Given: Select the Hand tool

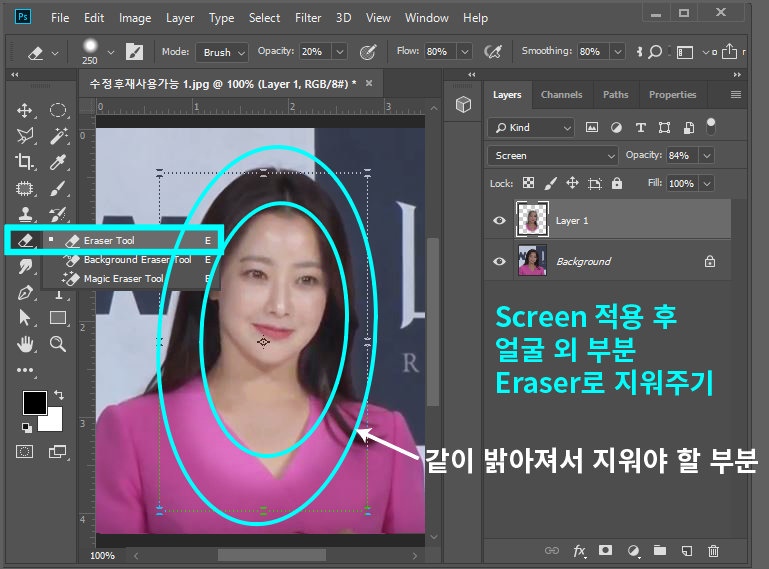Looking at the screenshot, I should pyautogui.click(x=25, y=344).
